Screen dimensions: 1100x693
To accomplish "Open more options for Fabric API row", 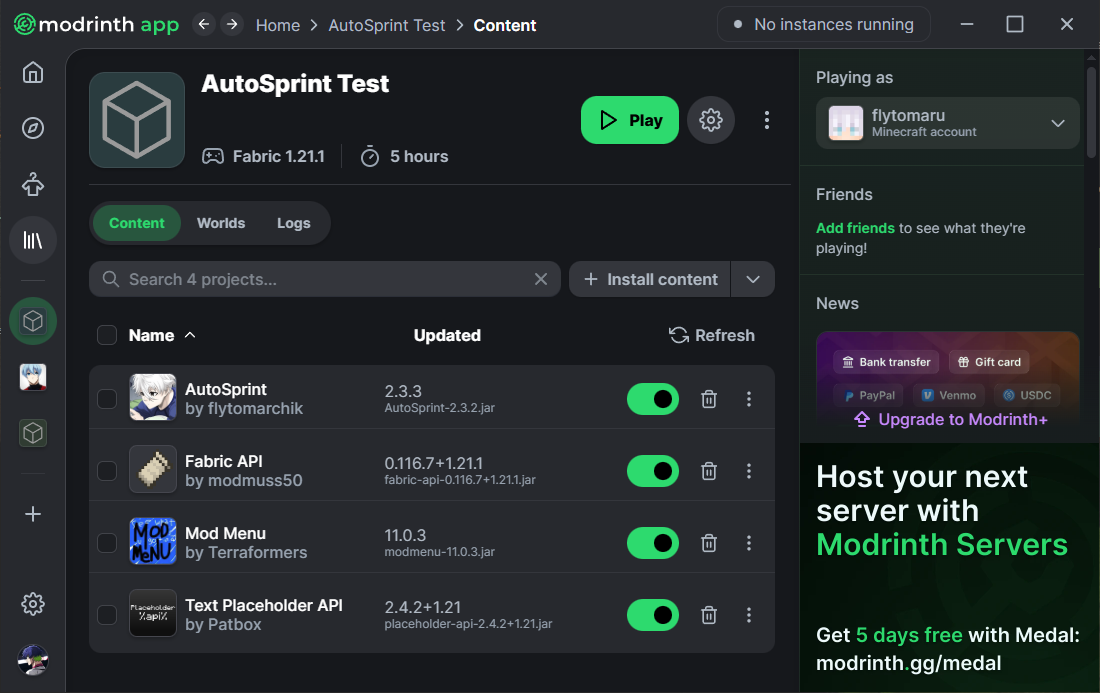I will (x=749, y=471).
